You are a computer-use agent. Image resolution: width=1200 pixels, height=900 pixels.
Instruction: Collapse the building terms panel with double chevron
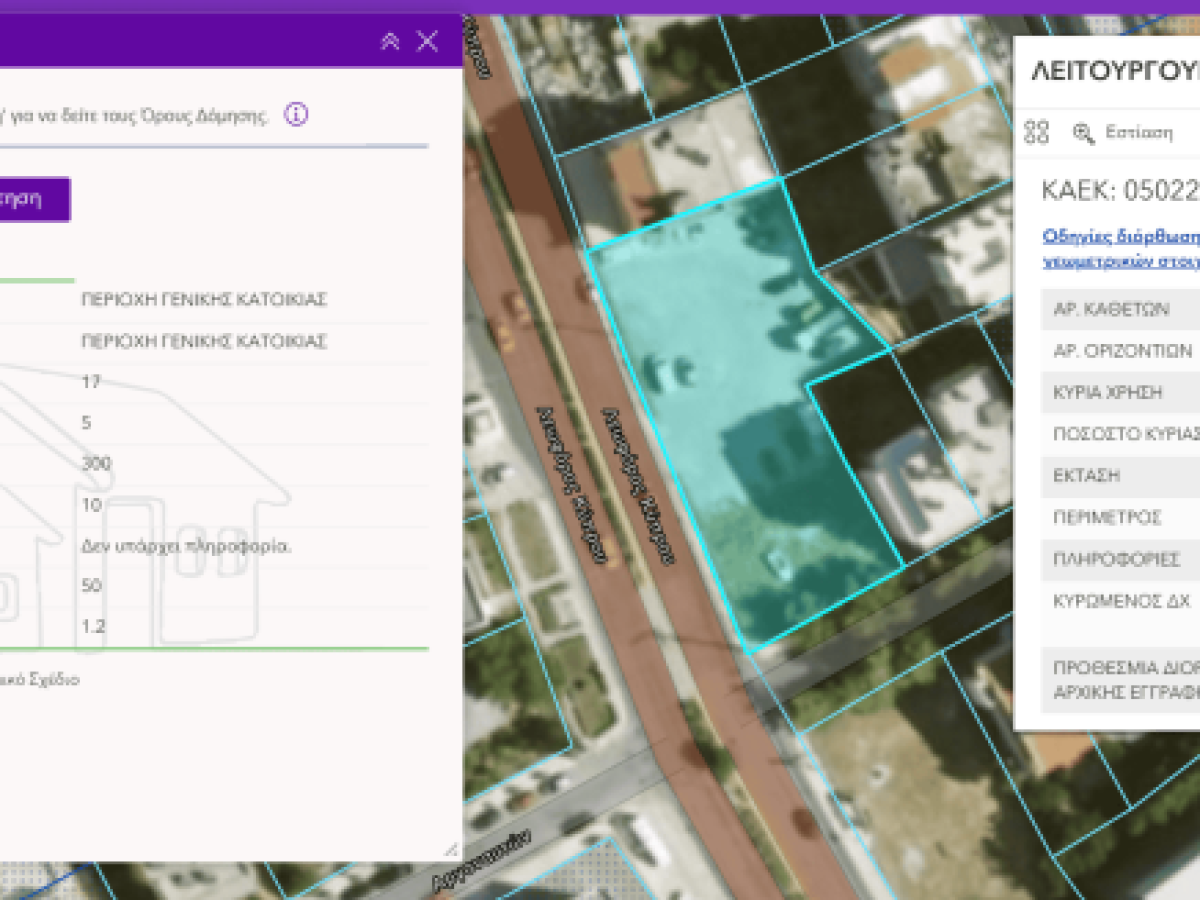(x=390, y=41)
